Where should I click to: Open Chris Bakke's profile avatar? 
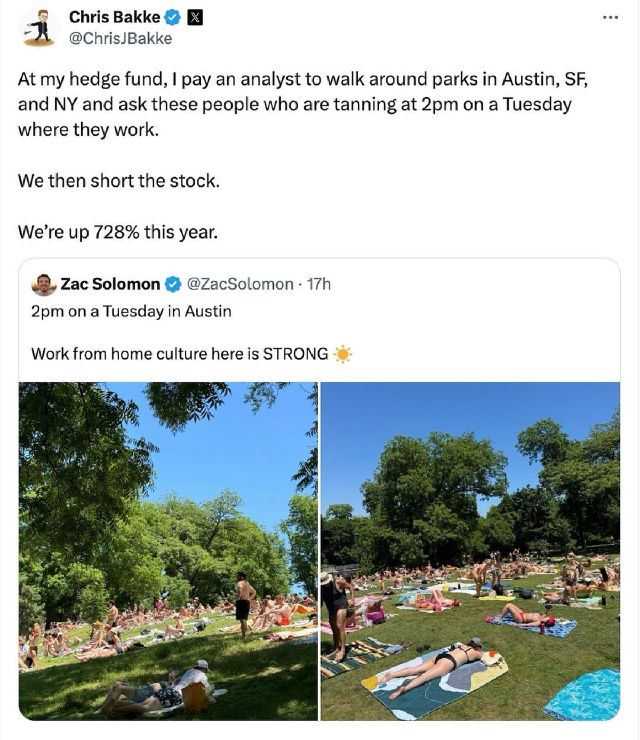tap(38, 27)
